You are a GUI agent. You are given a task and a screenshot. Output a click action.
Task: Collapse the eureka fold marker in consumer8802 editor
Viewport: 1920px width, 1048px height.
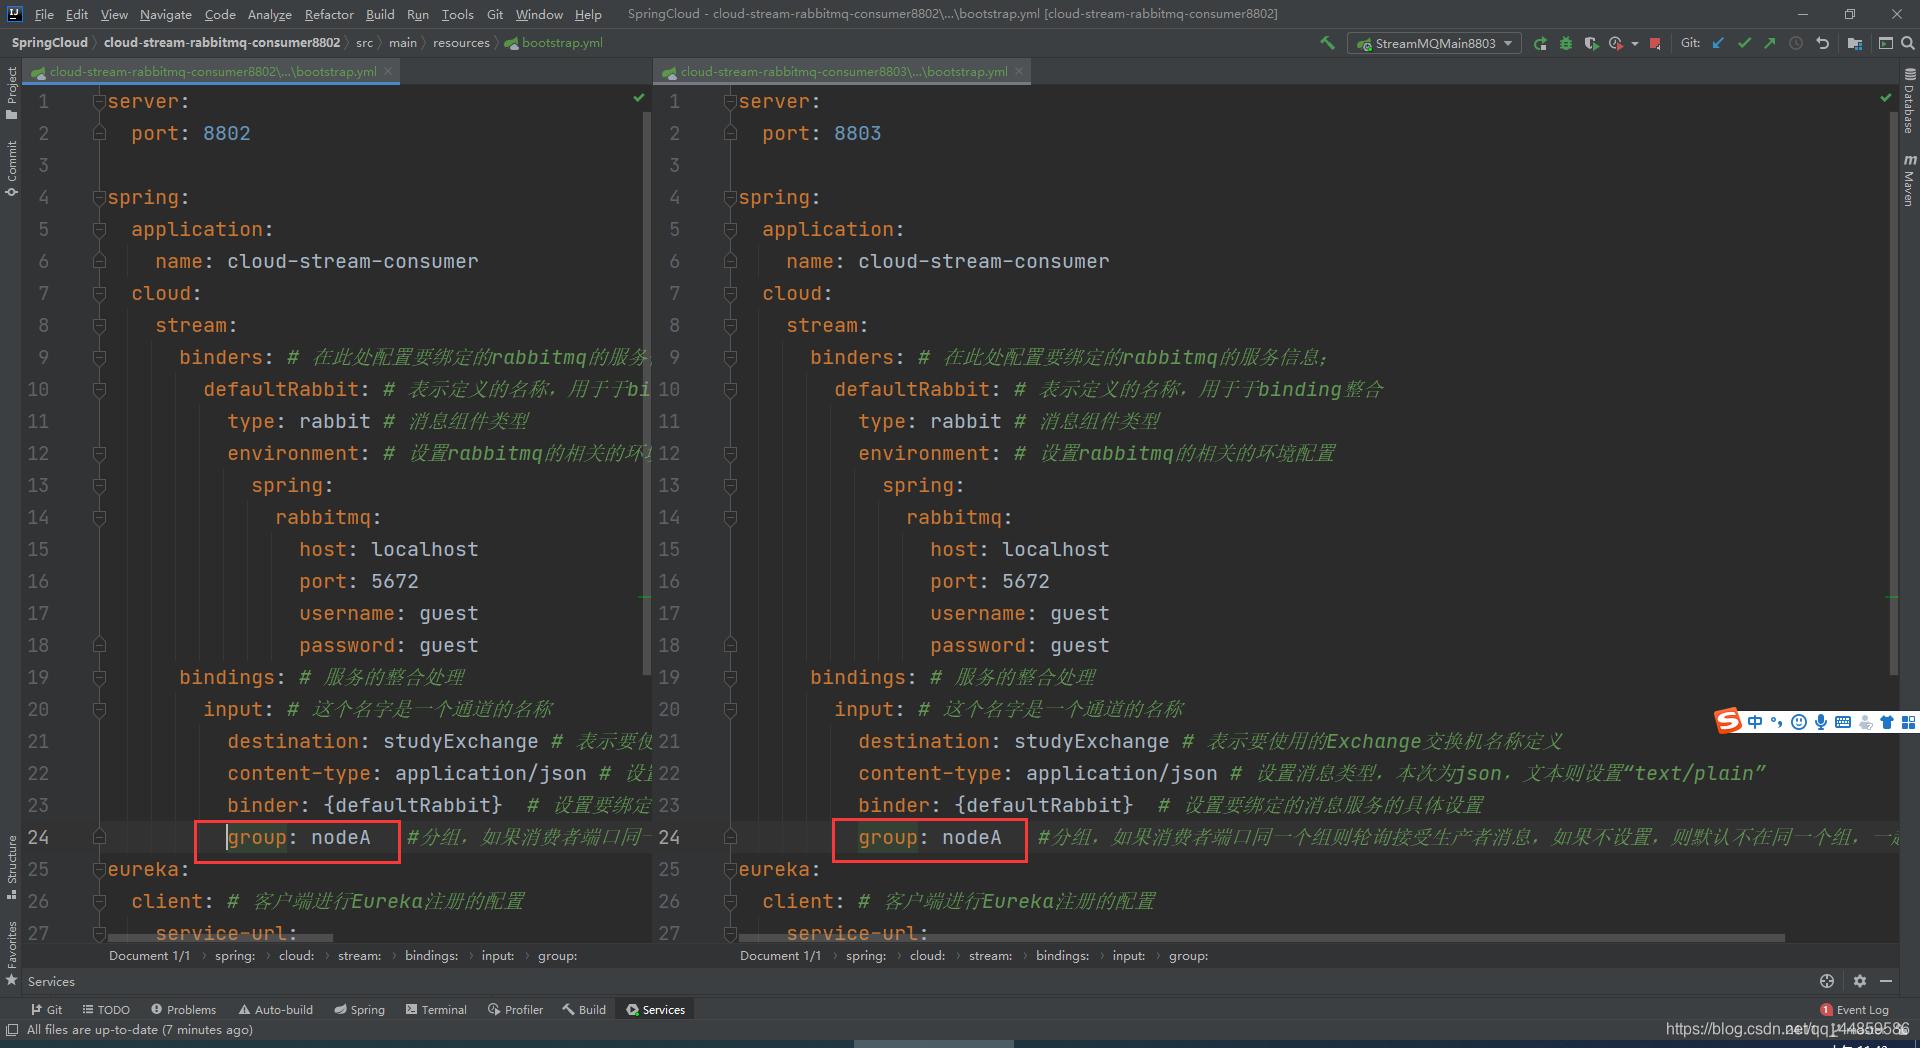(99, 869)
